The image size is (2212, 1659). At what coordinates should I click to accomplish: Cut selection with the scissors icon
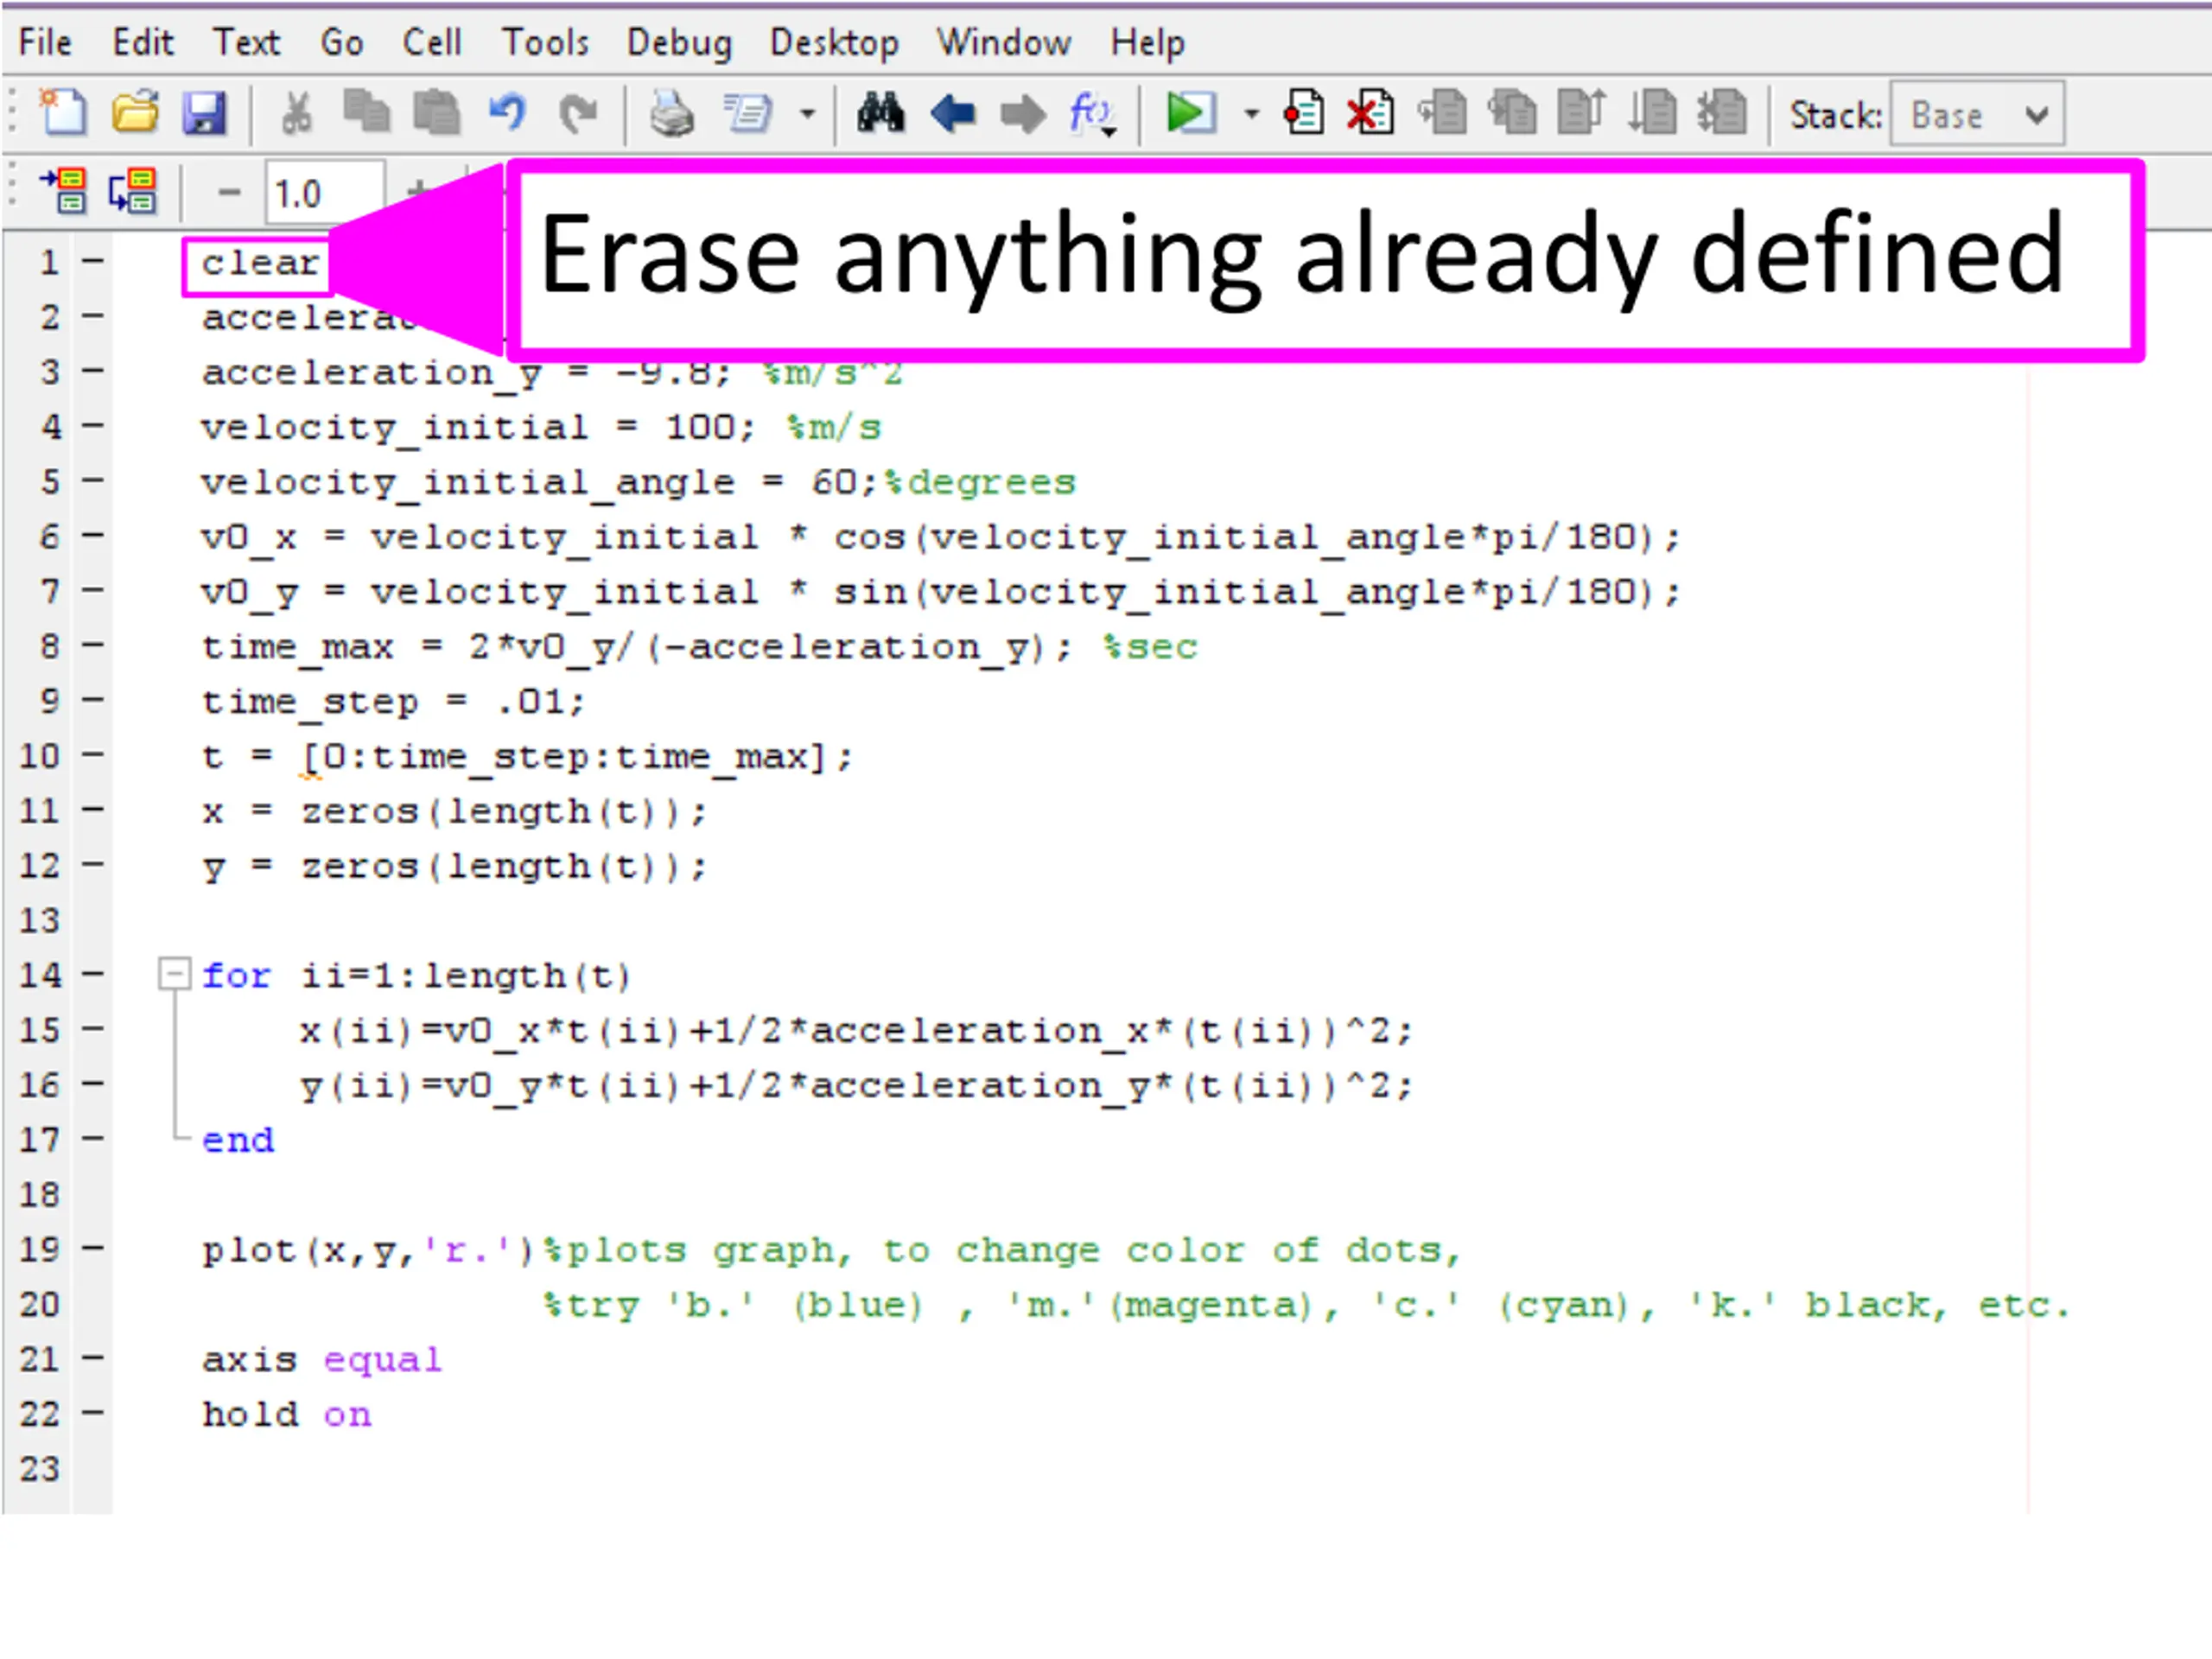pos(296,113)
